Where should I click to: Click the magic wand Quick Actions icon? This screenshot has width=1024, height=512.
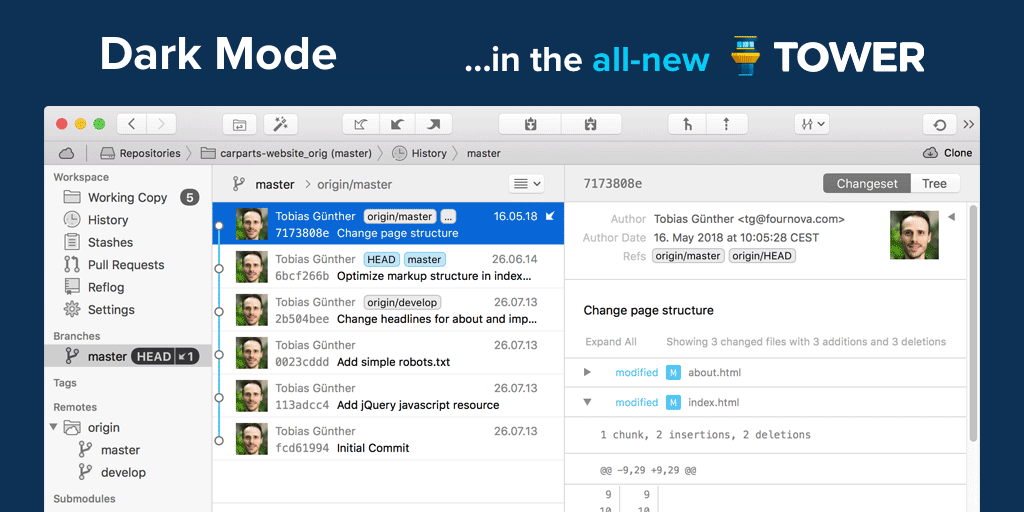(281, 124)
